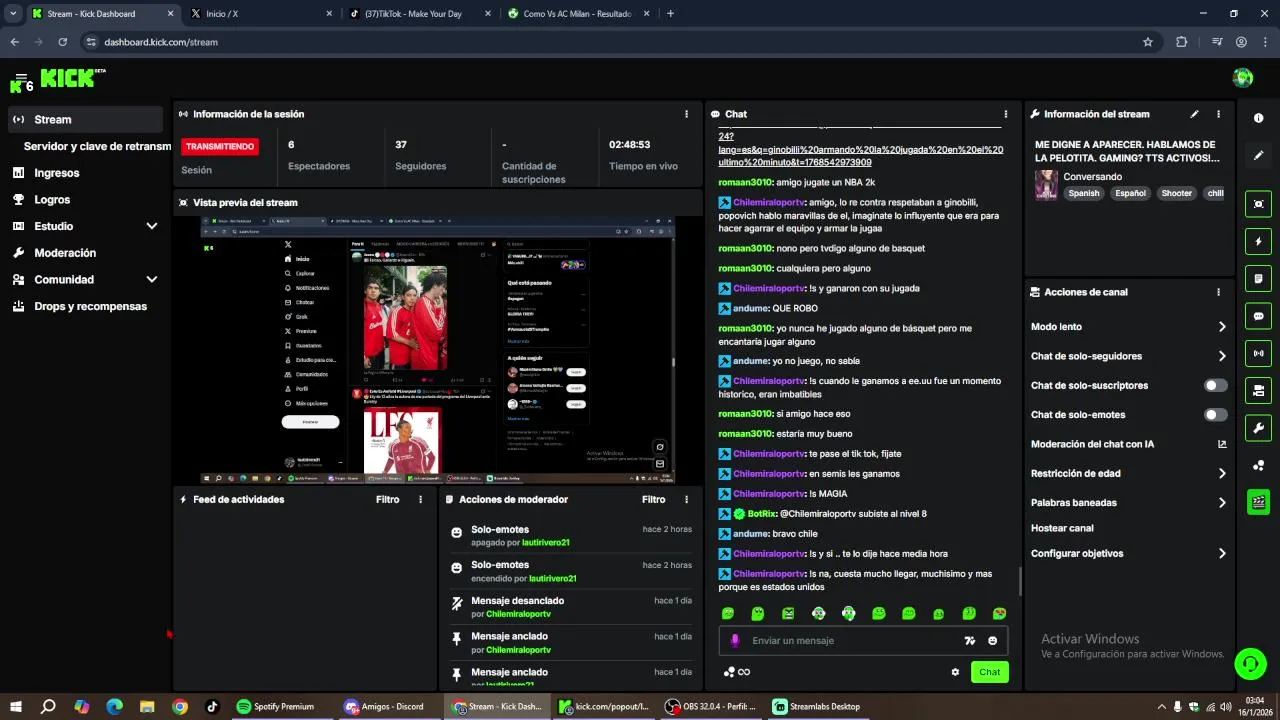Viewport: 1280px width, 720px height.
Task: Open options menu of Feed de actividades
Action: tap(420, 499)
